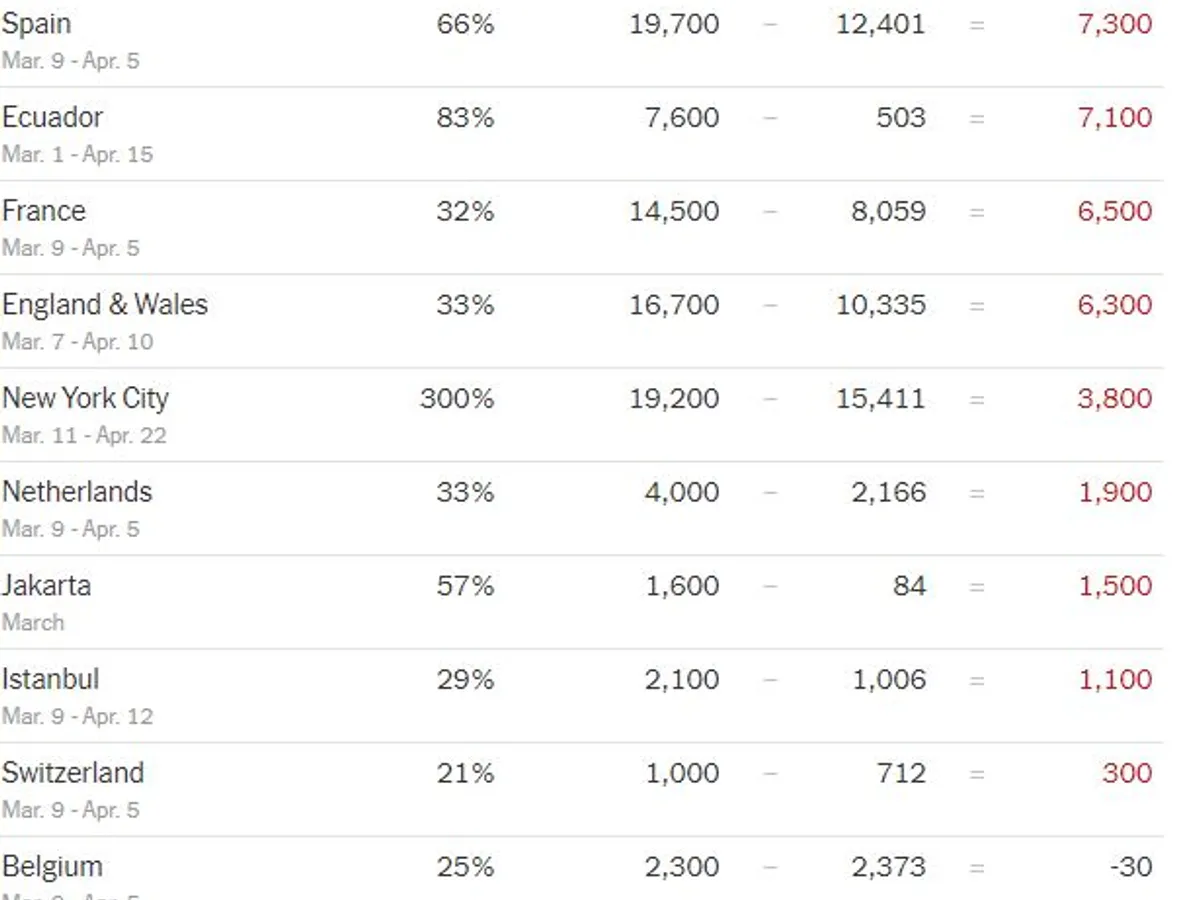Click the France row label
This screenshot has width=1200, height=900.
pos(44,211)
